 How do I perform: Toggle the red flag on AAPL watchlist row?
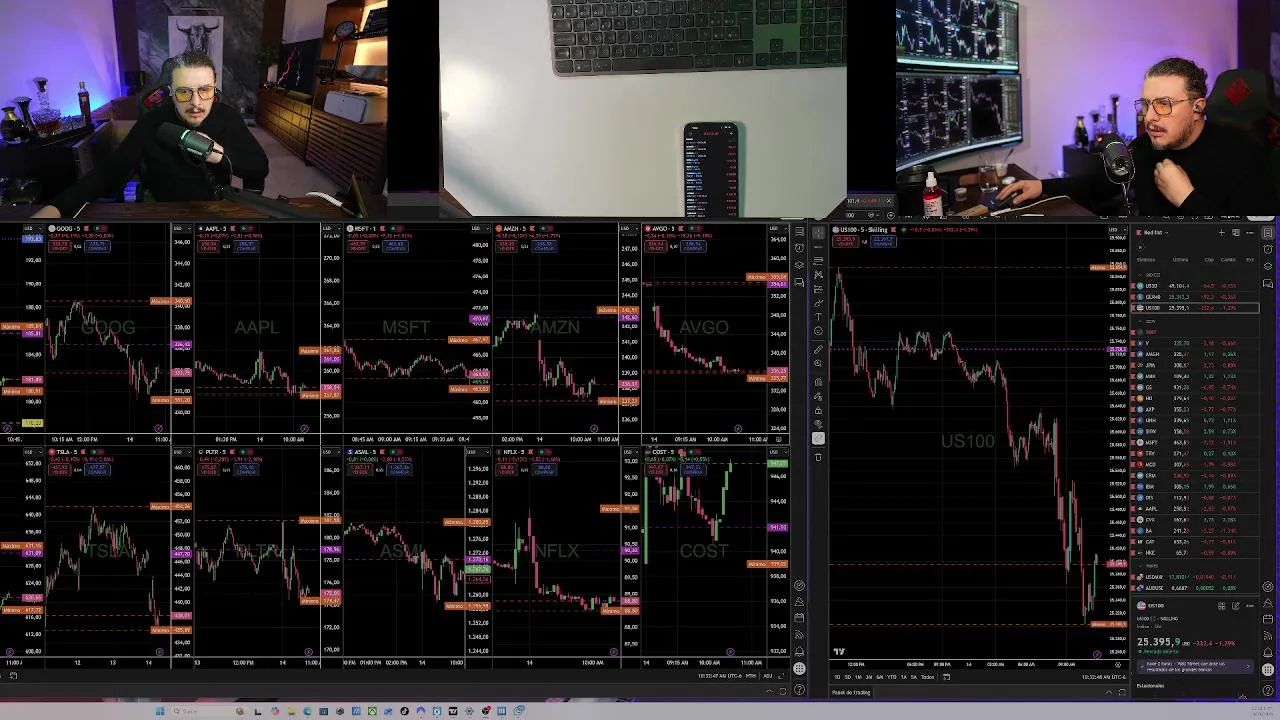1133,508
